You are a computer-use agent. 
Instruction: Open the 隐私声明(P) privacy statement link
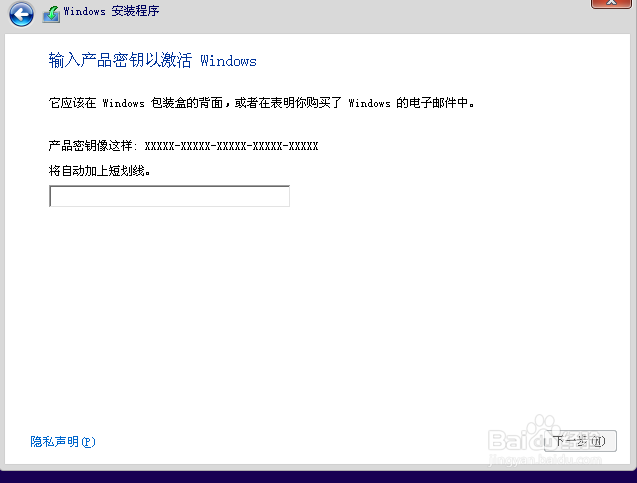coord(63,441)
